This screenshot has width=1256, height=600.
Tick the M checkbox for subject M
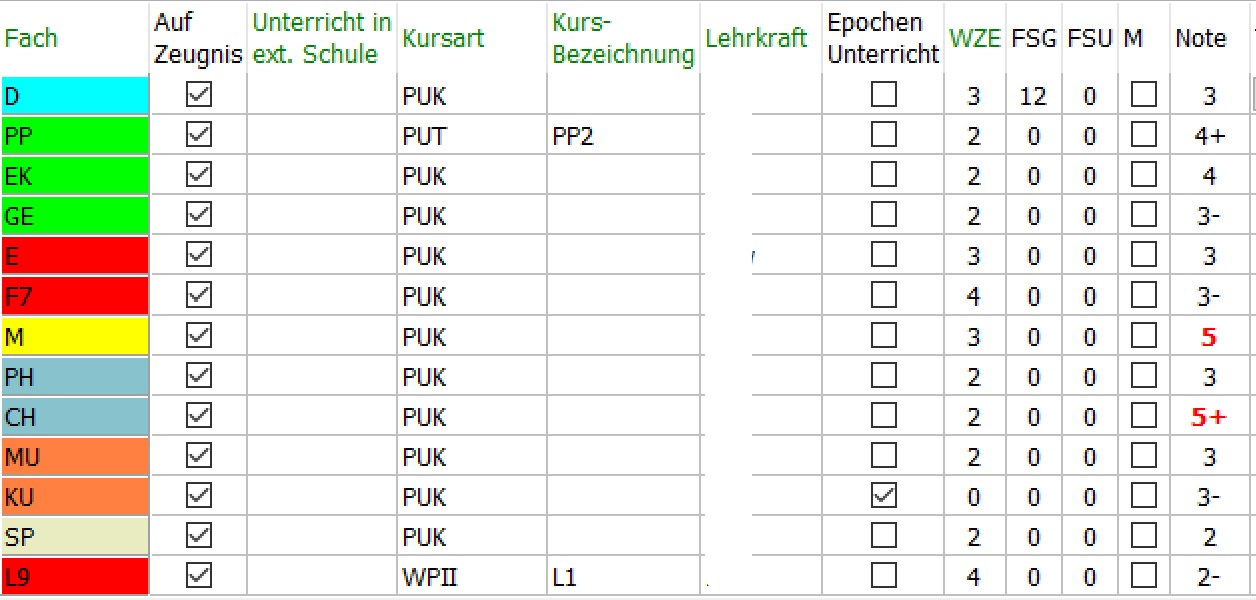click(x=1143, y=336)
